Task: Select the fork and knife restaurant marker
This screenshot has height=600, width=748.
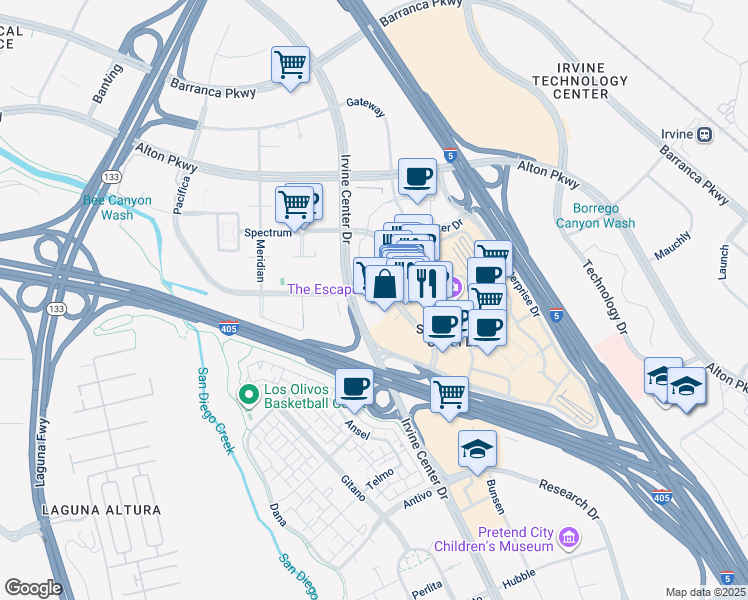Action: (427, 283)
